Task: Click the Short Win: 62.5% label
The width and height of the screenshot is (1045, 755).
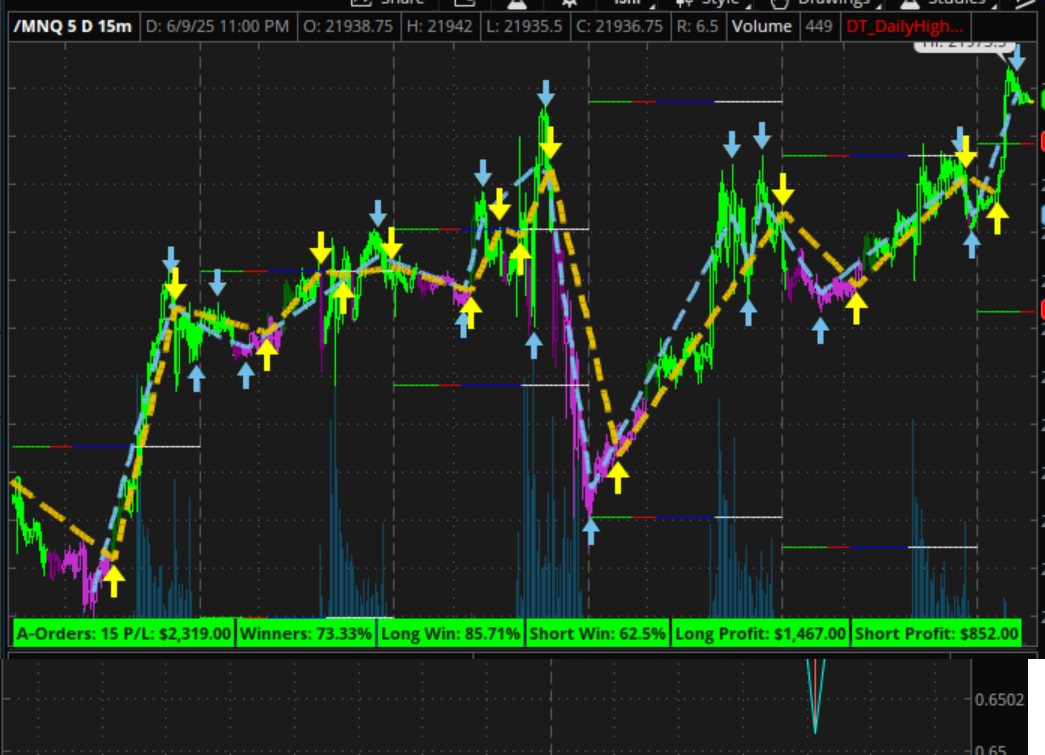Action: pos(597,633)
